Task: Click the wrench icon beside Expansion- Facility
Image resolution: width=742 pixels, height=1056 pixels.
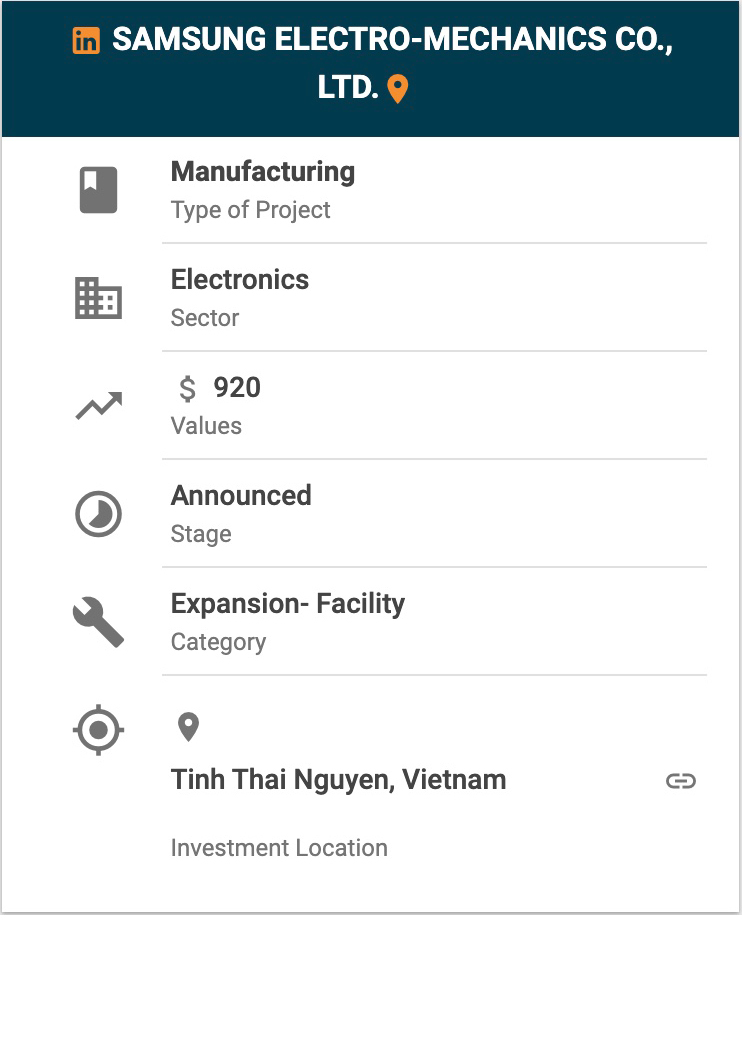Action: 98,622
